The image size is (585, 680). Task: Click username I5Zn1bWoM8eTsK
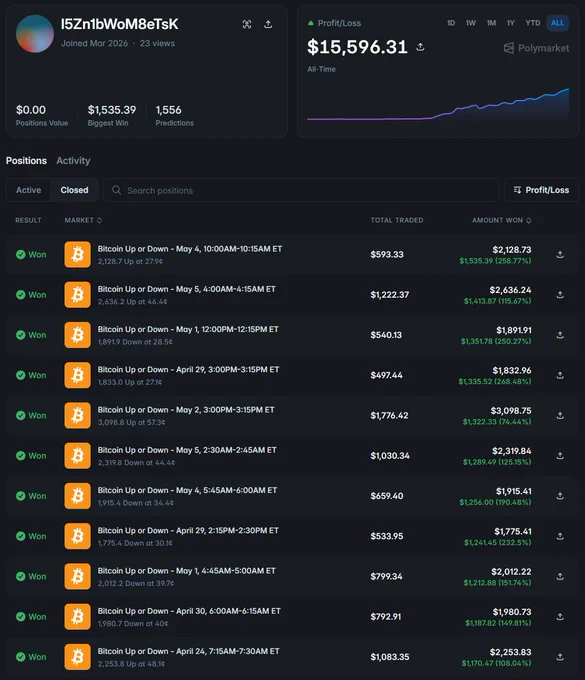(119, 24)
